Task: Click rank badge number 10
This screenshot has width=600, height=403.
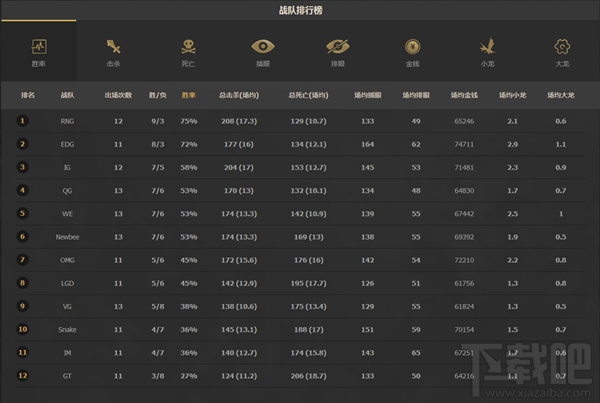Action: point(23,329)
